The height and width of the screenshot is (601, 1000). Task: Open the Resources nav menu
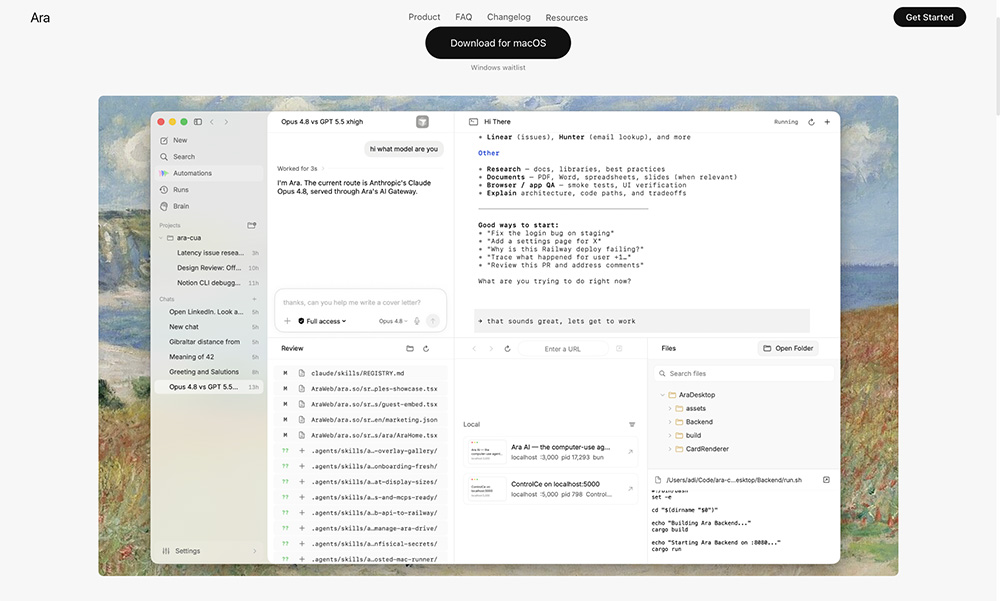pyautogui.click(x=566, y=18)
